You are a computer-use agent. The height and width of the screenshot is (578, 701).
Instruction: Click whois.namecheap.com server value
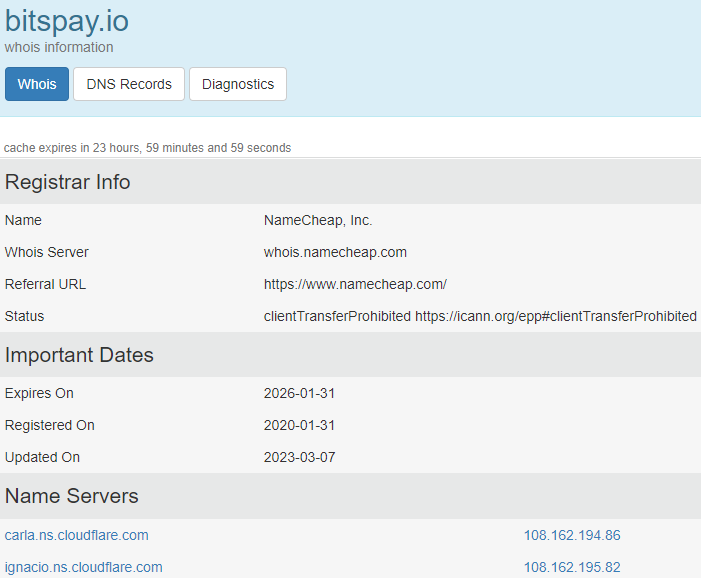click(335, 252)
